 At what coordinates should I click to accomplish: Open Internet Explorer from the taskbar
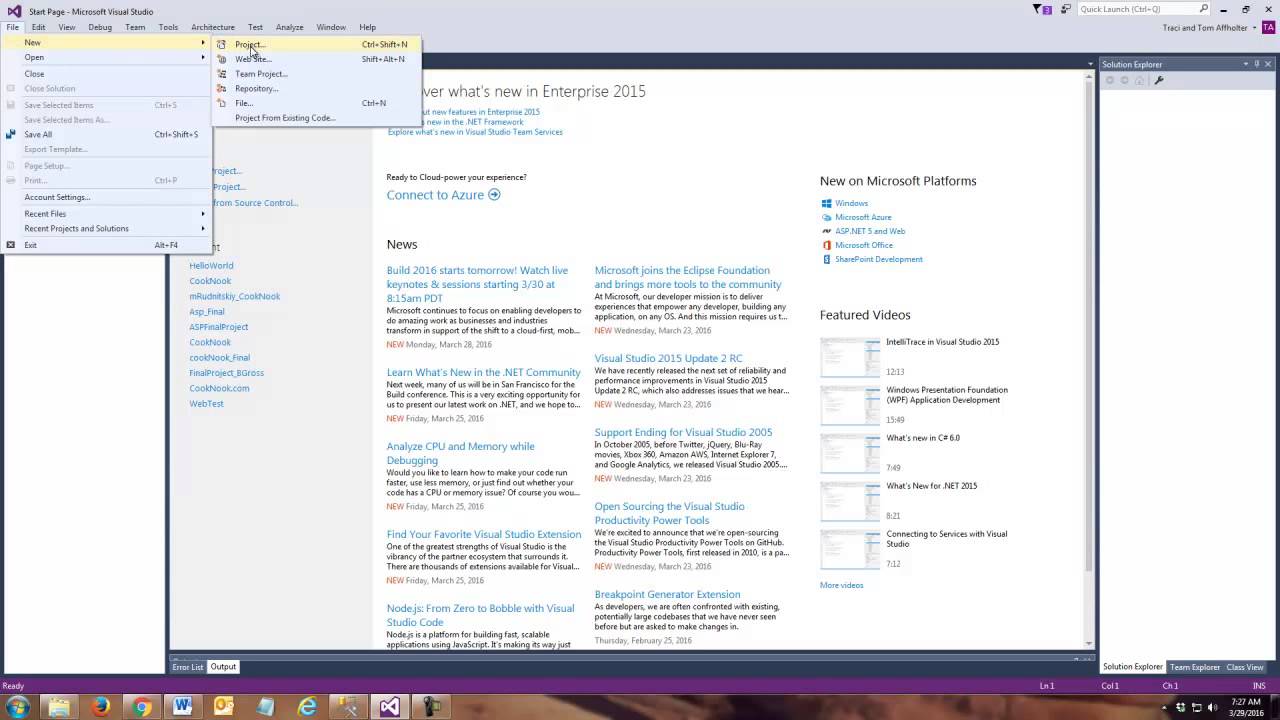click(x=307, y=707)
